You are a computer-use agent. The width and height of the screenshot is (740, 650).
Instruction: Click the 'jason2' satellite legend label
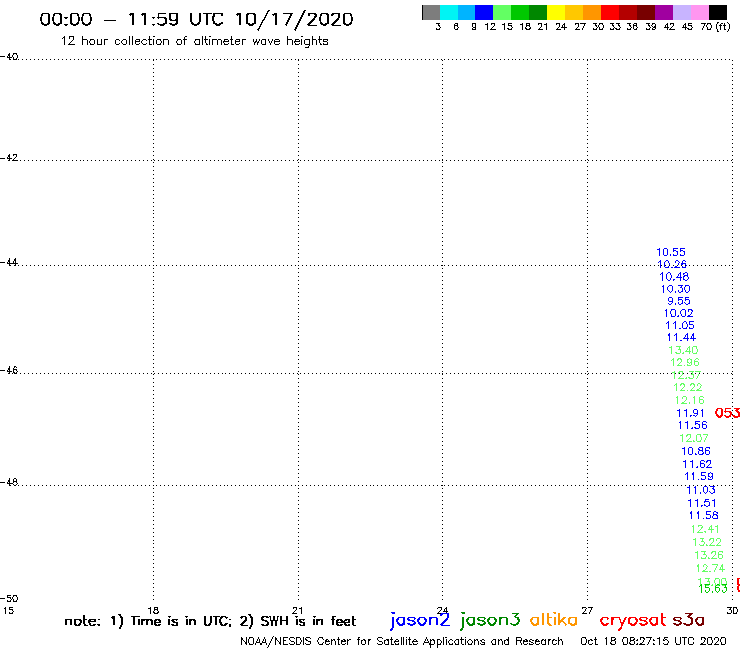click(420, 620)
